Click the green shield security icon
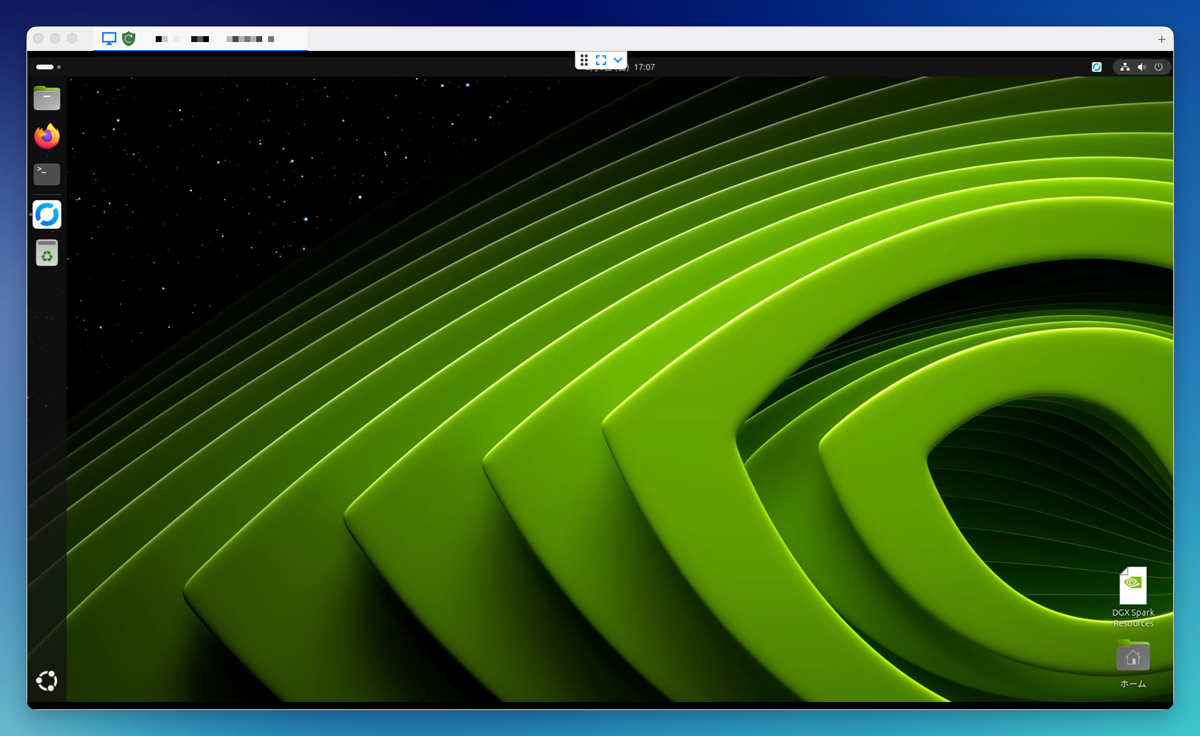1200x736 pixels. (128, 39)
